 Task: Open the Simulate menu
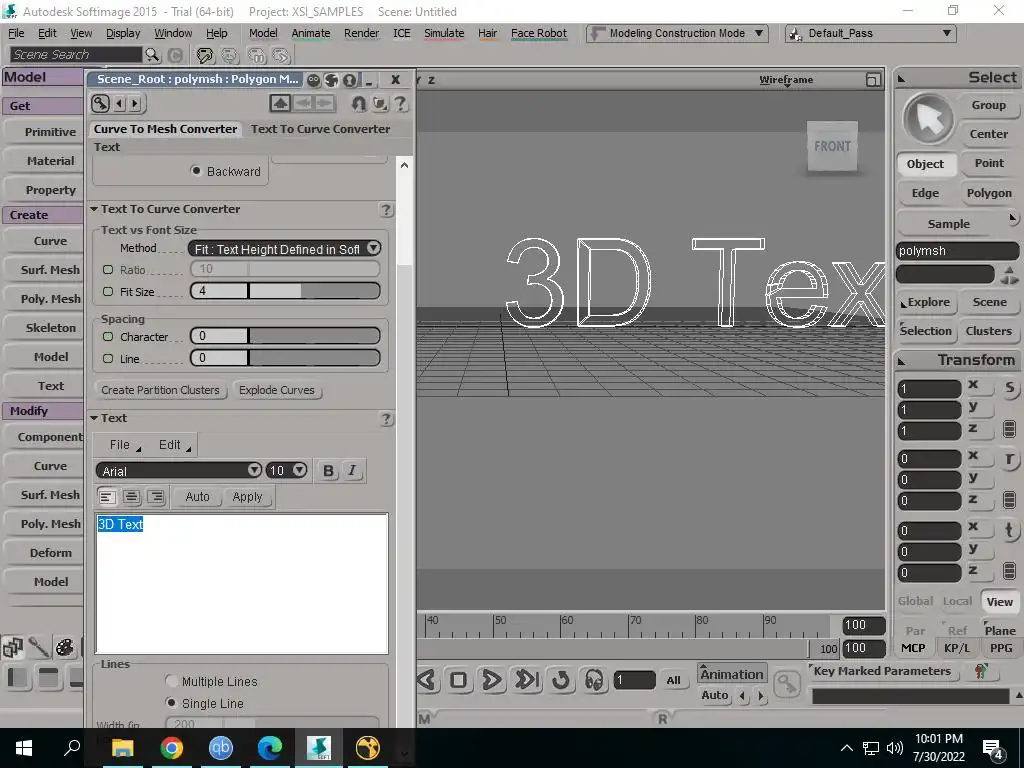[x=444, y=33]
